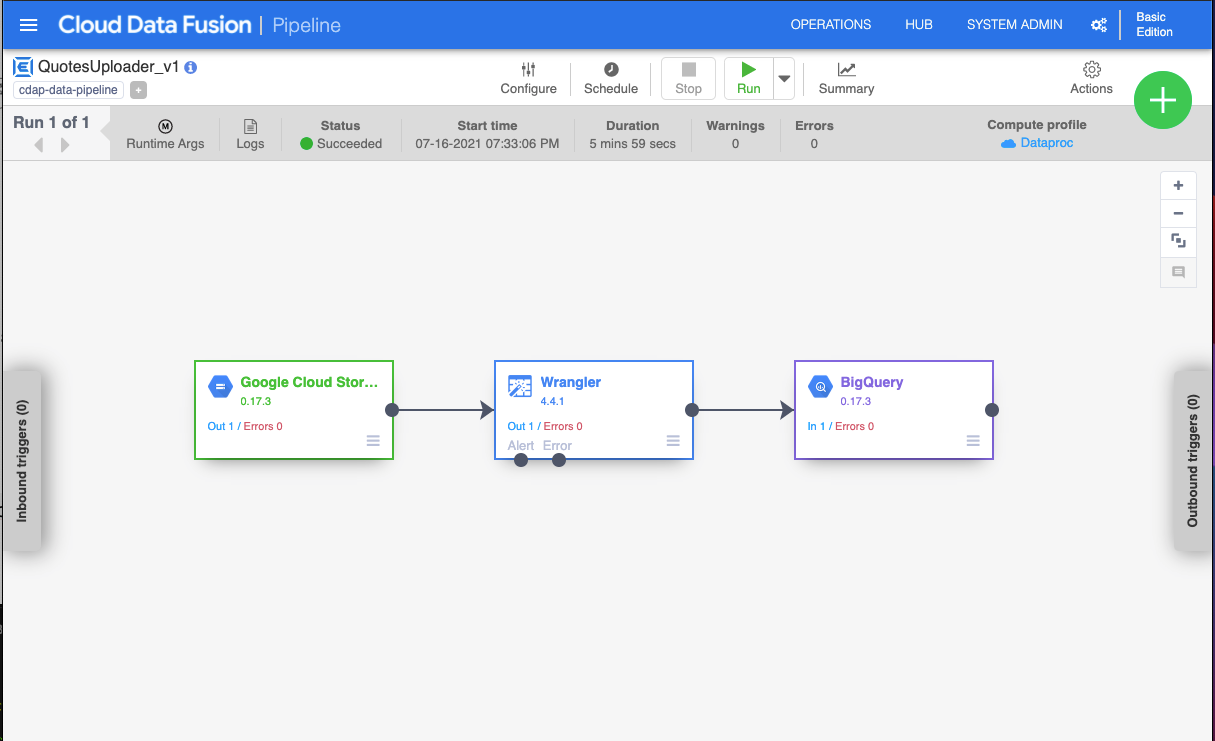Open the pipeline Summary
1215x741 pixels.
coord(846,79)
